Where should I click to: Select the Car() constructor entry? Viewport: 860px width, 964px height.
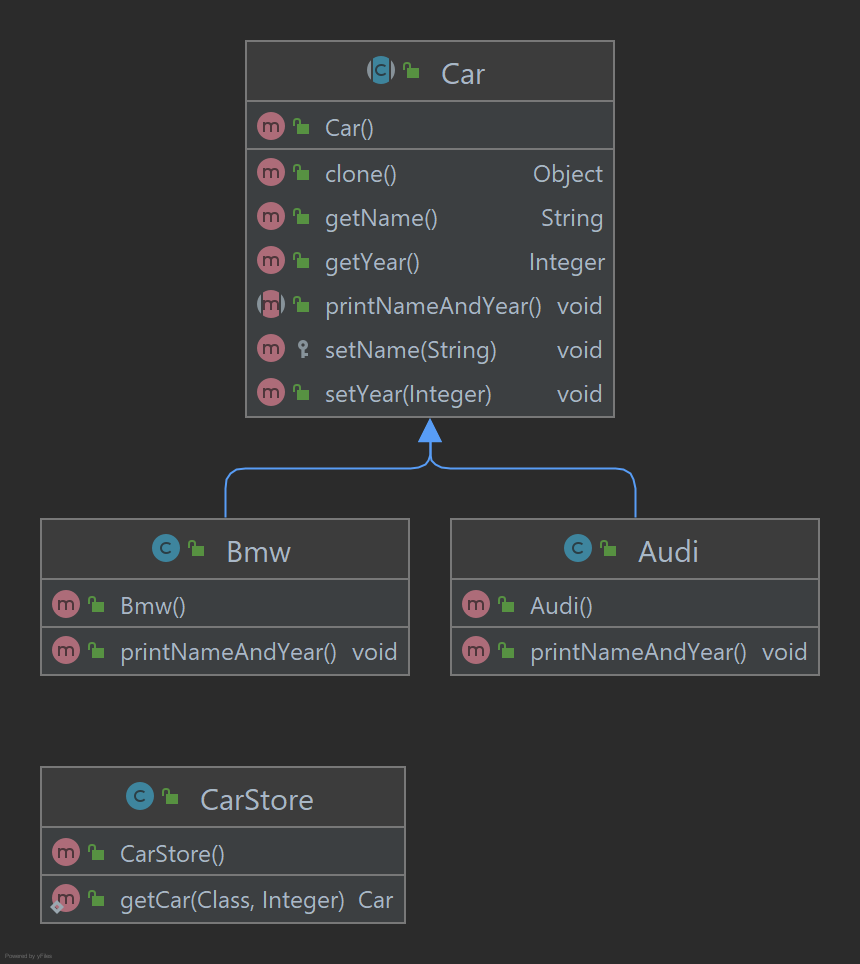[348, 127]
